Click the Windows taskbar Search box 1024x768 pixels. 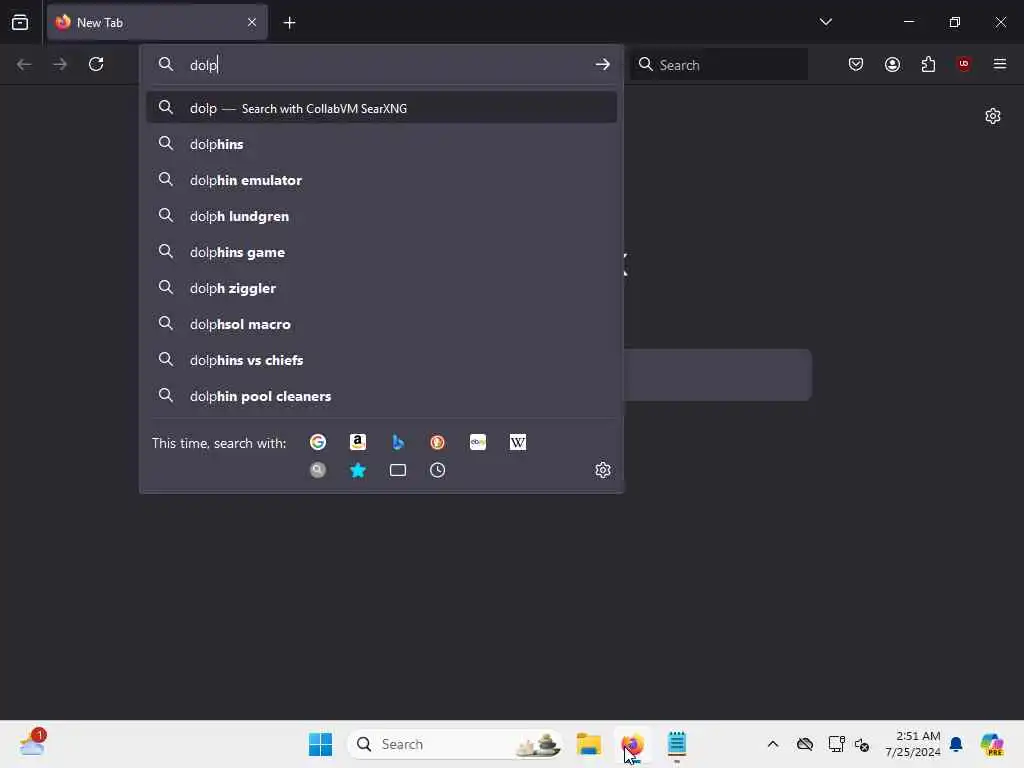(x=455, y=744)
